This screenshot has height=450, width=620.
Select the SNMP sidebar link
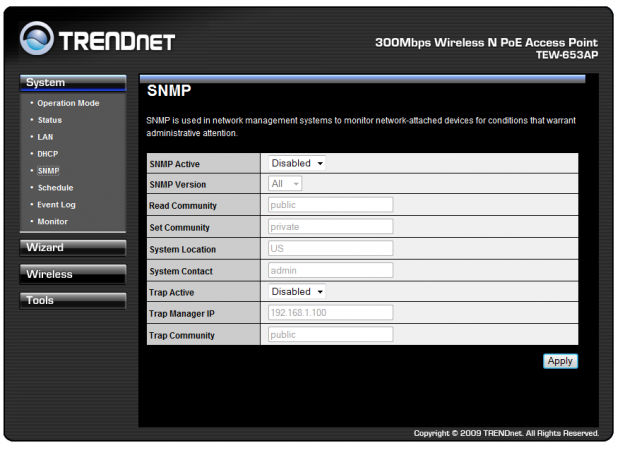(48, 171)
